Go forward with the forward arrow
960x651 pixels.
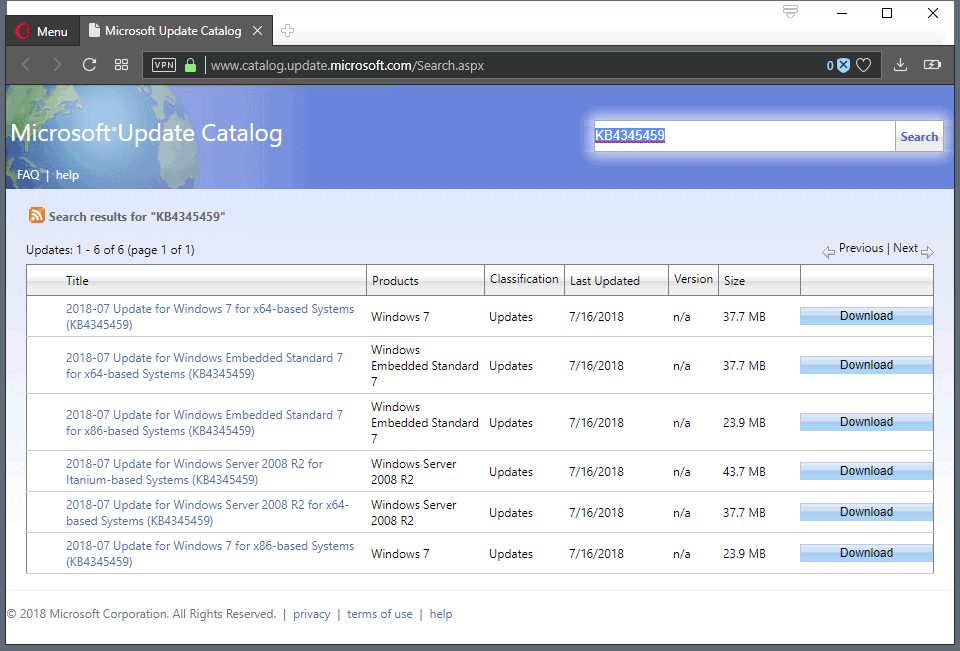pos(57,65)
